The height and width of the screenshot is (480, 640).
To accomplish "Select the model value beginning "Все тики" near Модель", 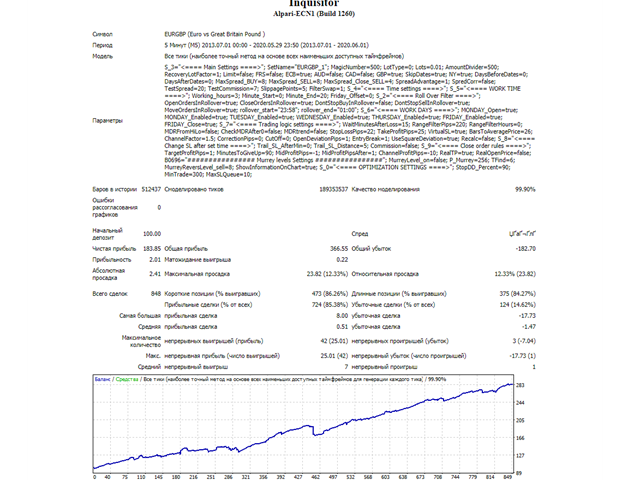I will [284, 56].
